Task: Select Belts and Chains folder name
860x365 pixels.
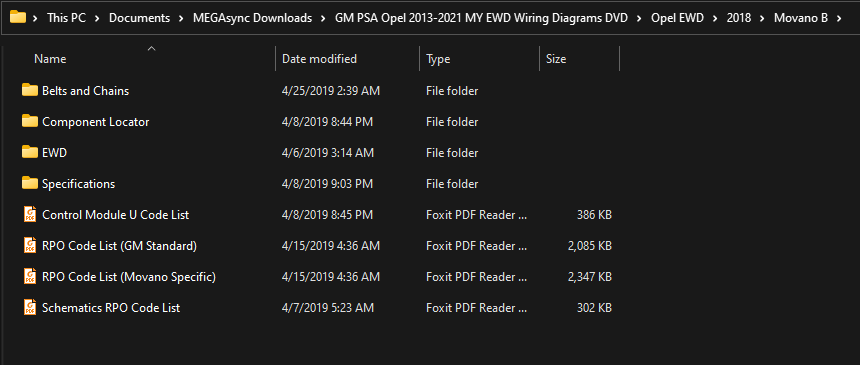Action: [86, 91]
